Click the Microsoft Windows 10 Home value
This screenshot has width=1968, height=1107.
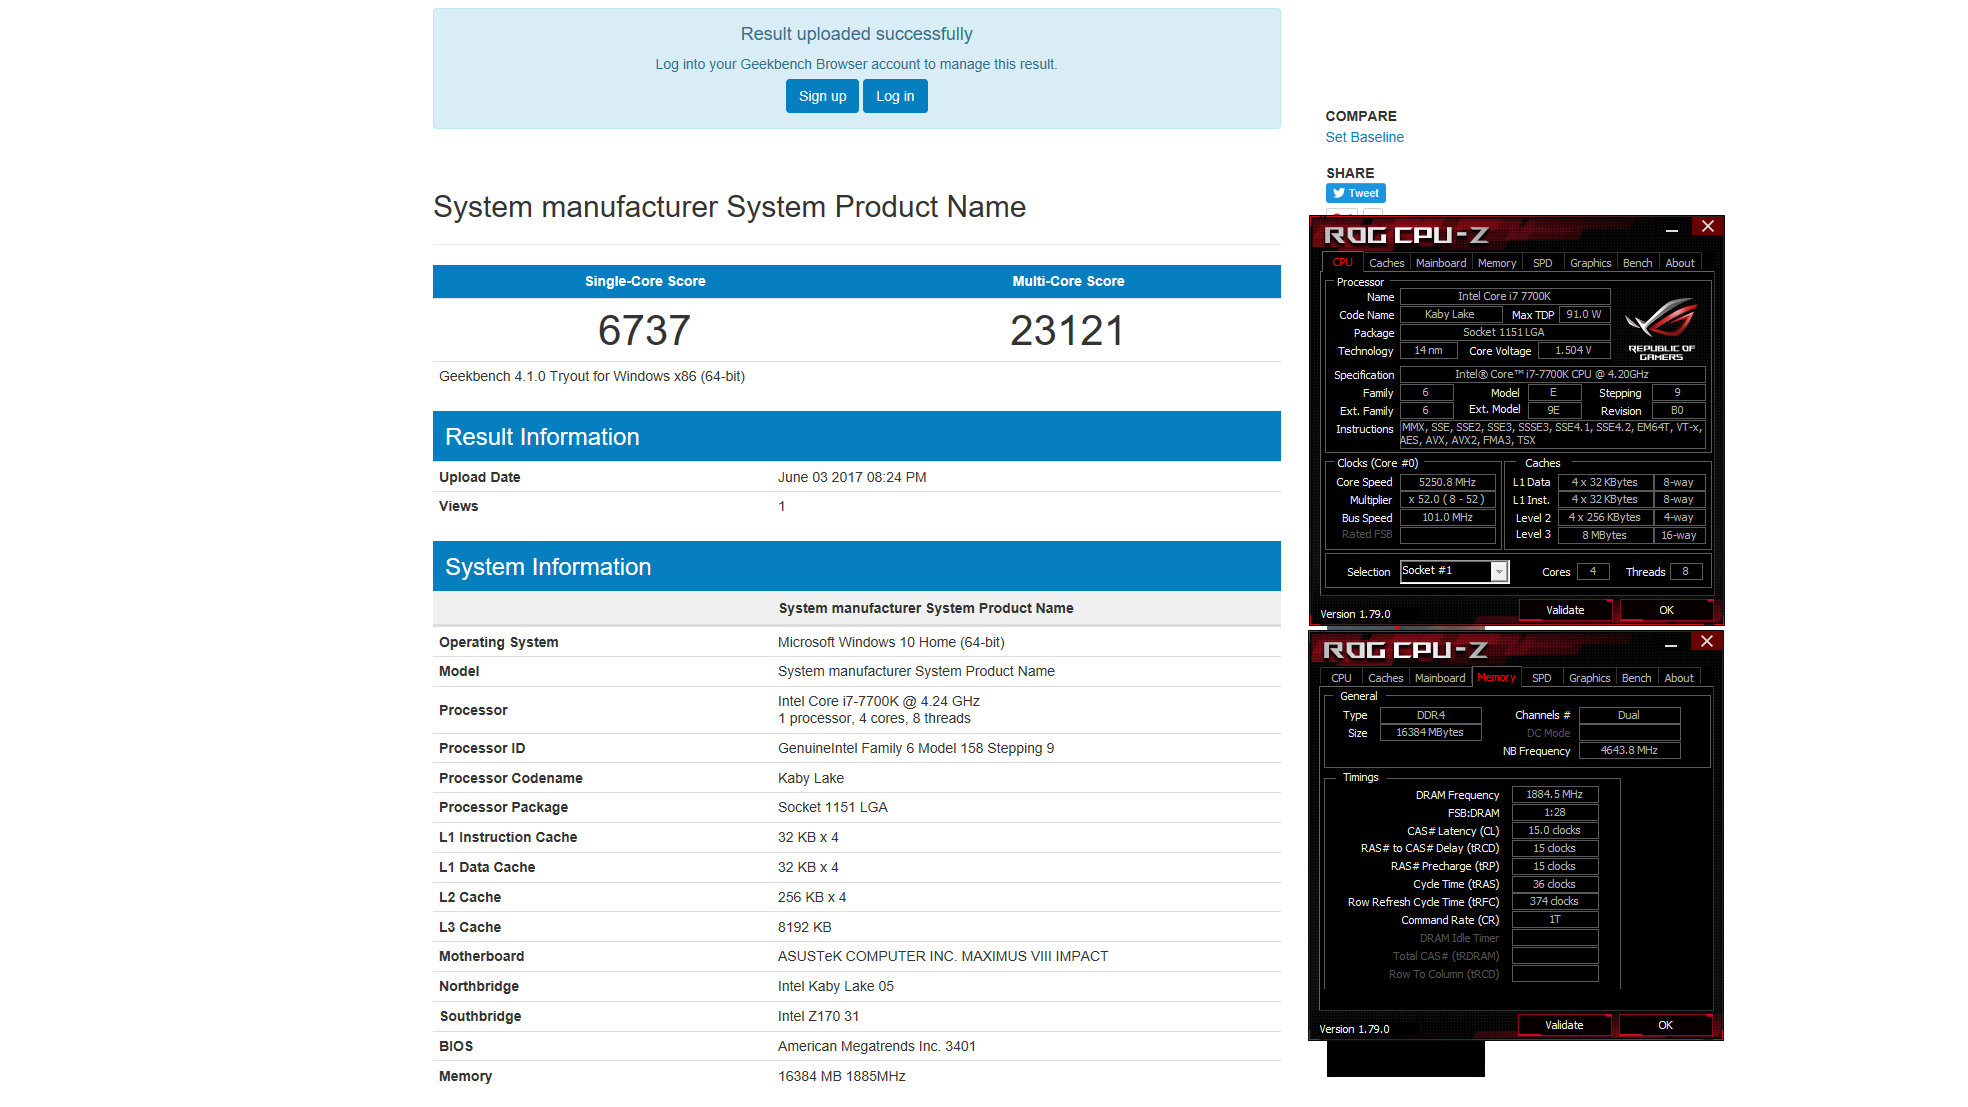891,642
